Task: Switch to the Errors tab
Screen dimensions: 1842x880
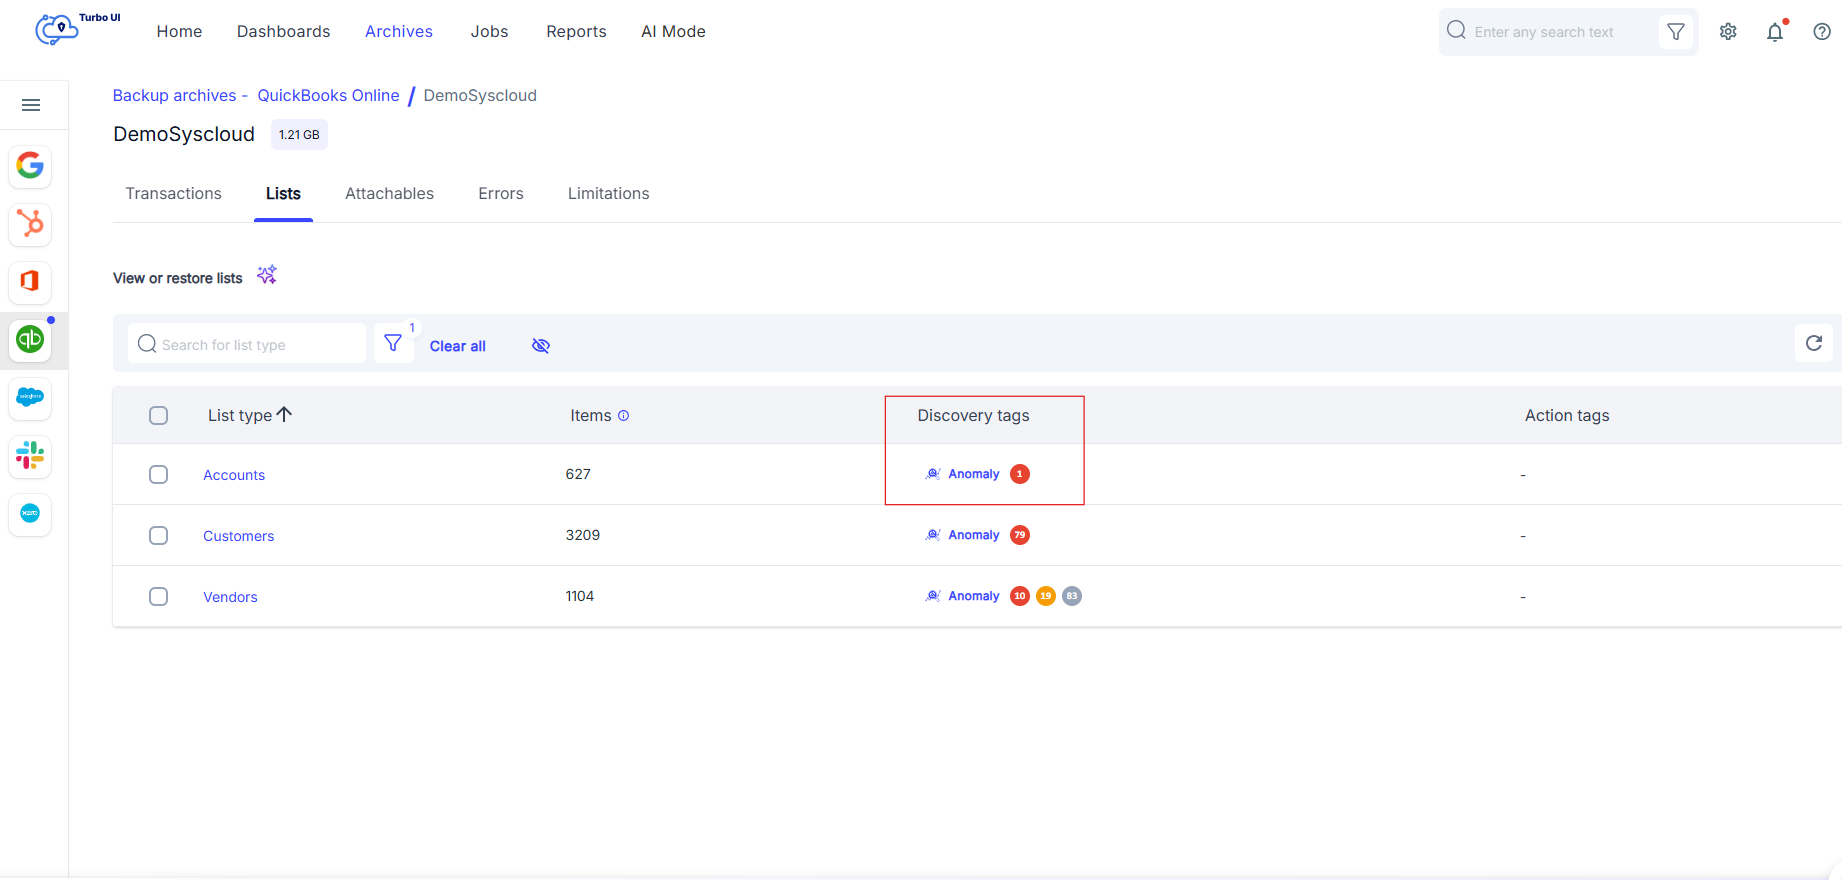Action: [x=501, y=193]
